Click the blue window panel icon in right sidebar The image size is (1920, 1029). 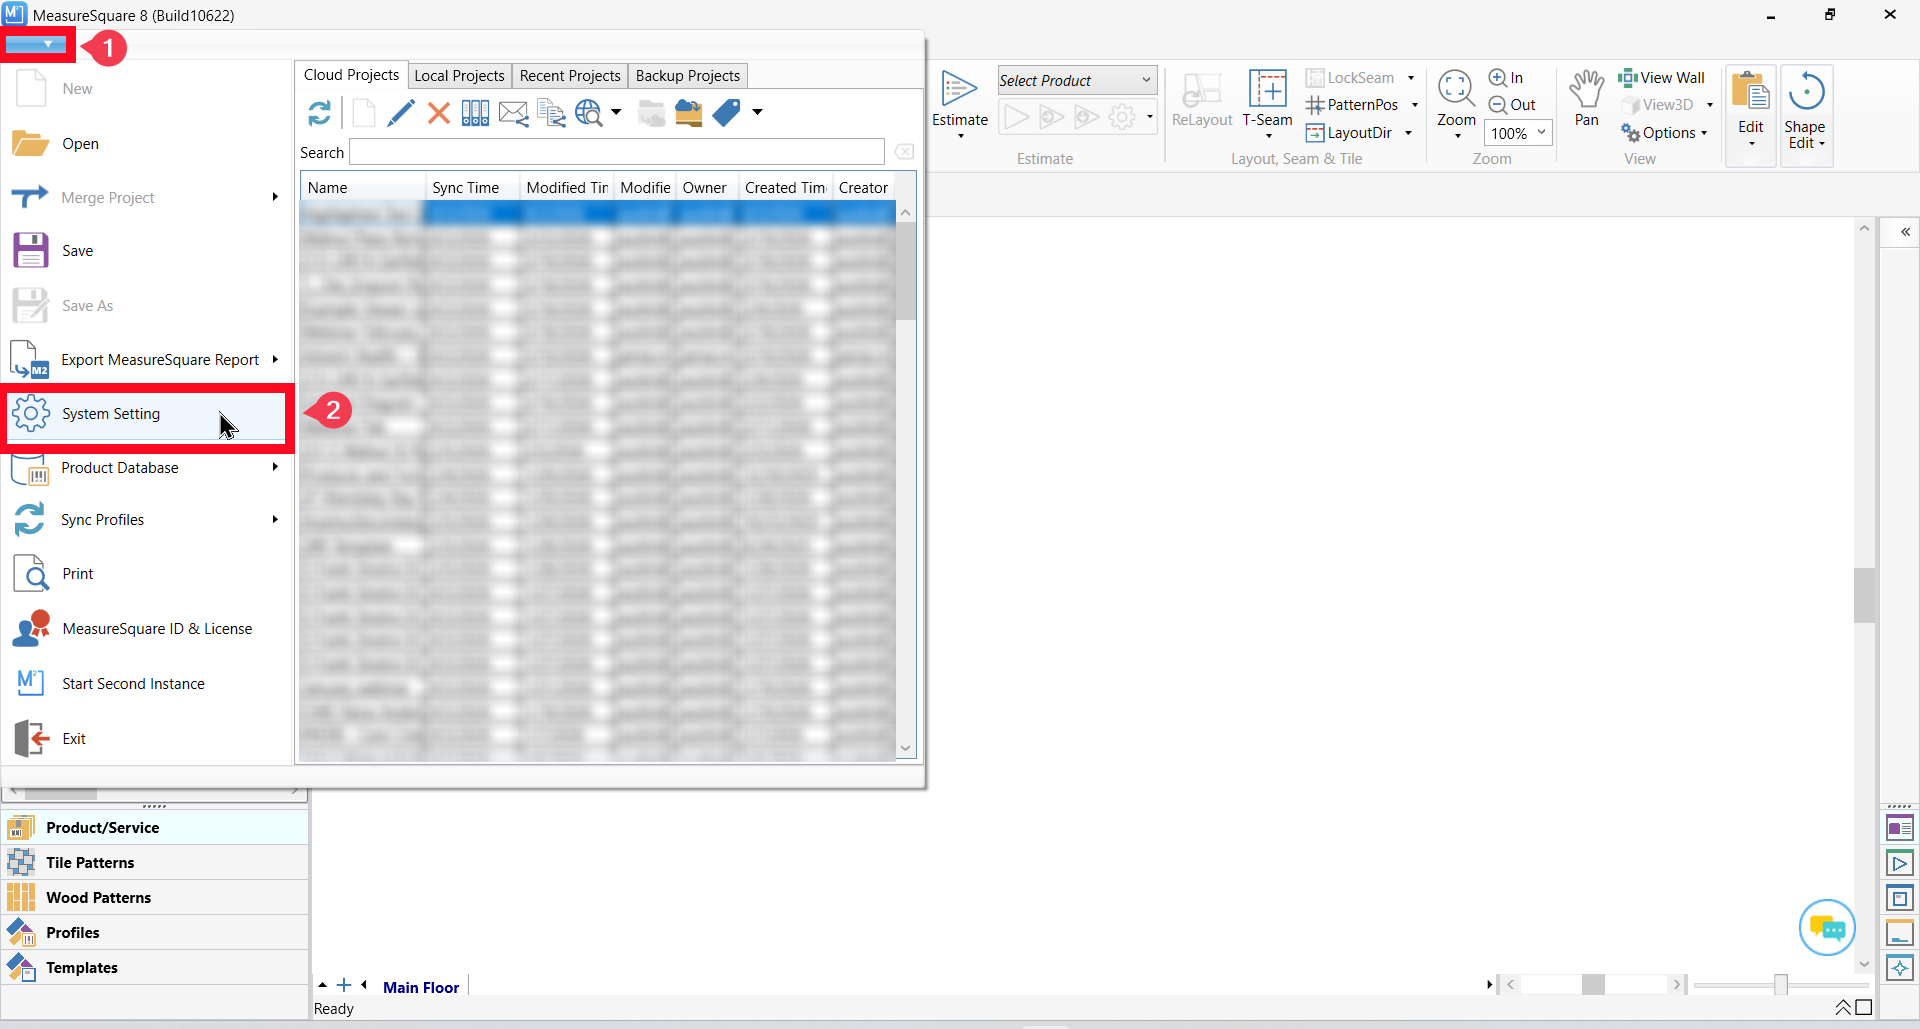(1900, 898)
